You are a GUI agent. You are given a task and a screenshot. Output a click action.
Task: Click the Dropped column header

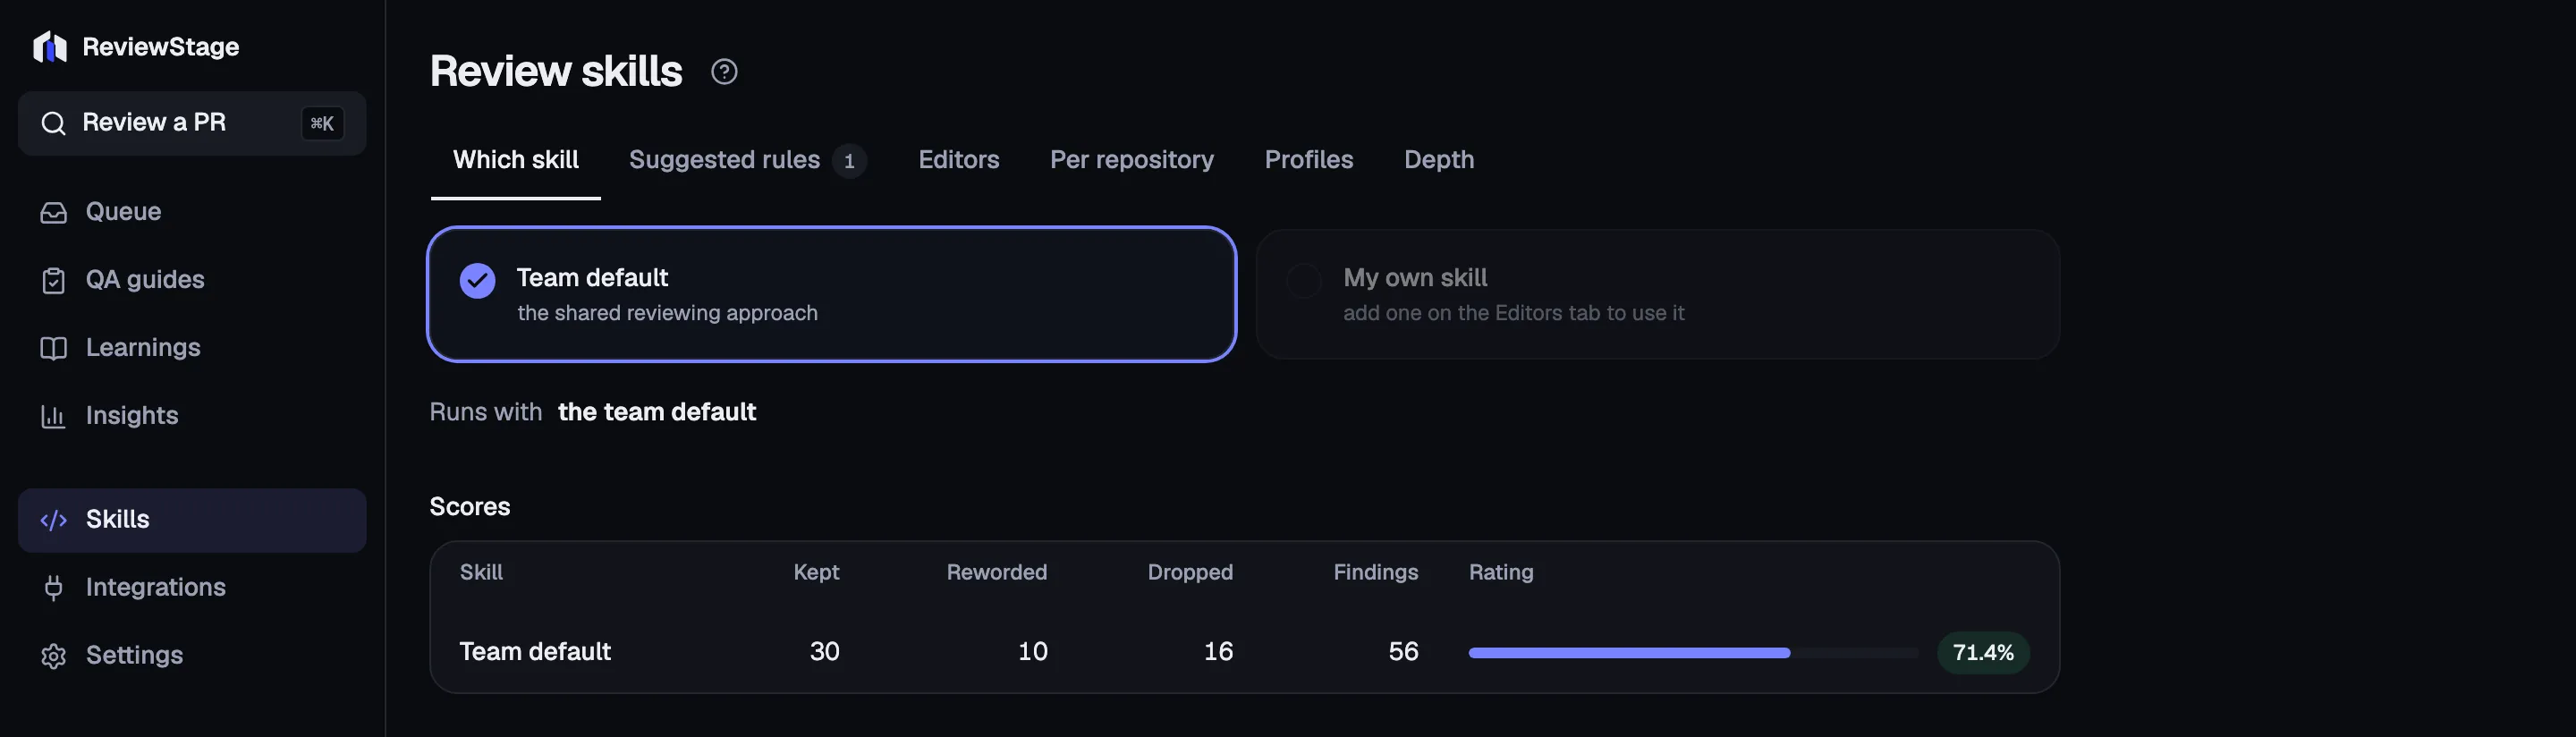[x=1190, y=573]
